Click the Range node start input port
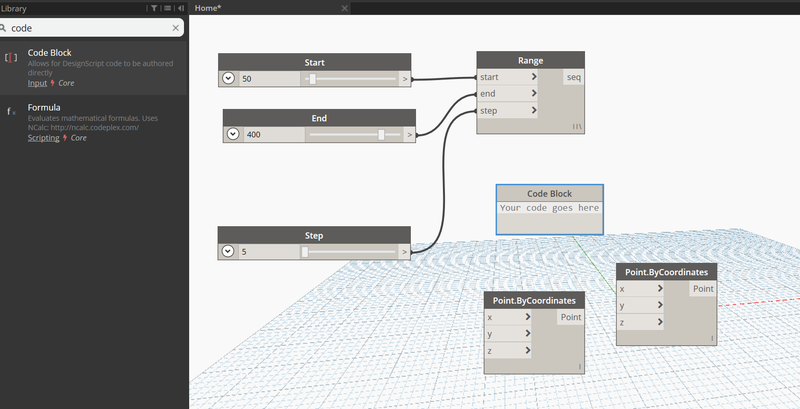This screenshot has height=409, width=800. 508,77
